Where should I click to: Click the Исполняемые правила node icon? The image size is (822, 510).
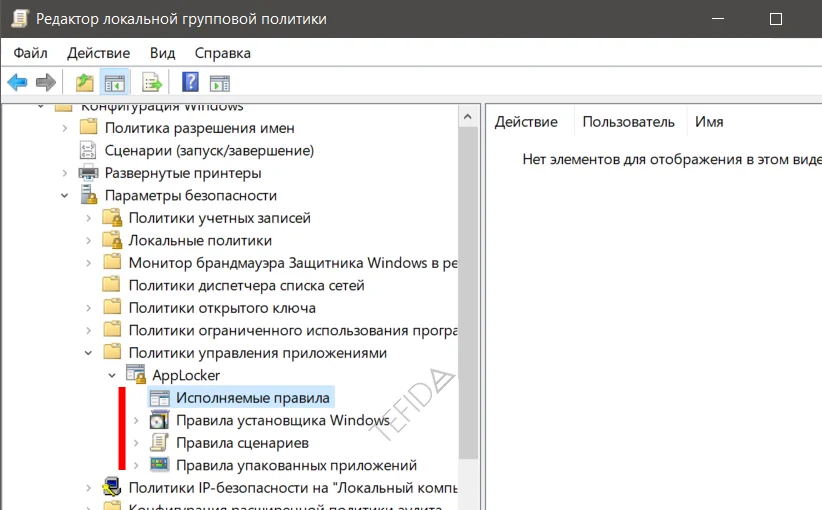(159, 398)
